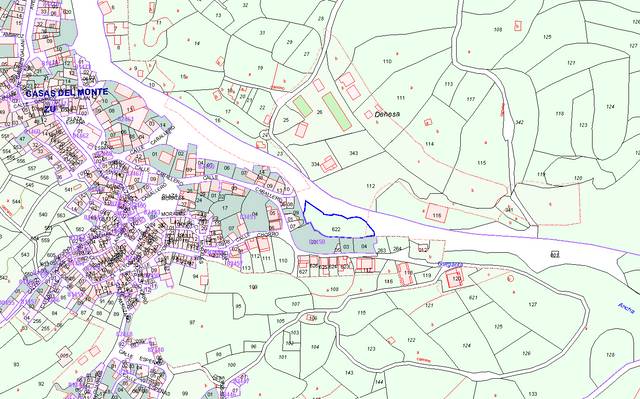Select parcel number 264
Image resolution: width=640 pixels, height=399 pixels.
click(x=397, y=248)
